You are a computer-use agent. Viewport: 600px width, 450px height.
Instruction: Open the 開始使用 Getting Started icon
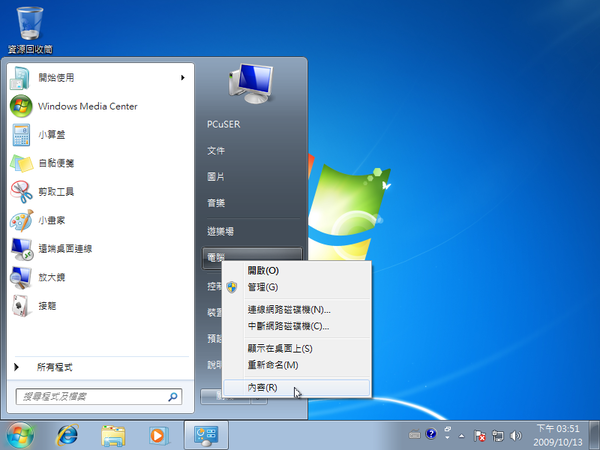(20, 78)
